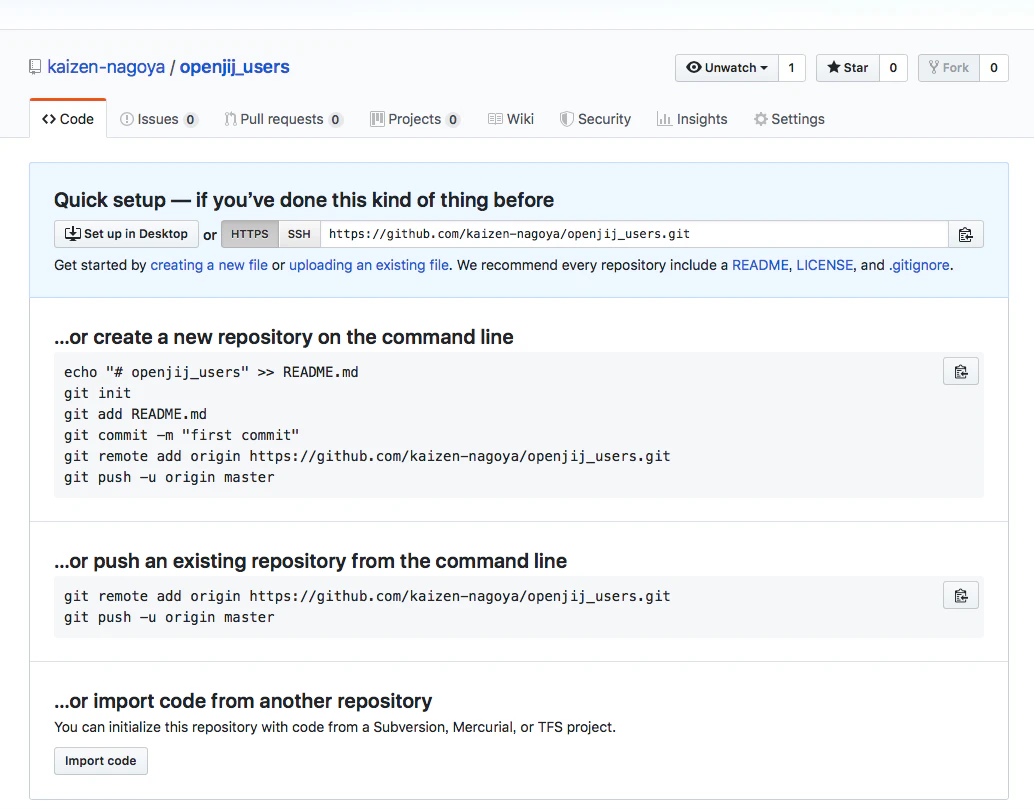Follow the creating a new file link
This screenshot has width=1034, height=809.
click(209, 265)
